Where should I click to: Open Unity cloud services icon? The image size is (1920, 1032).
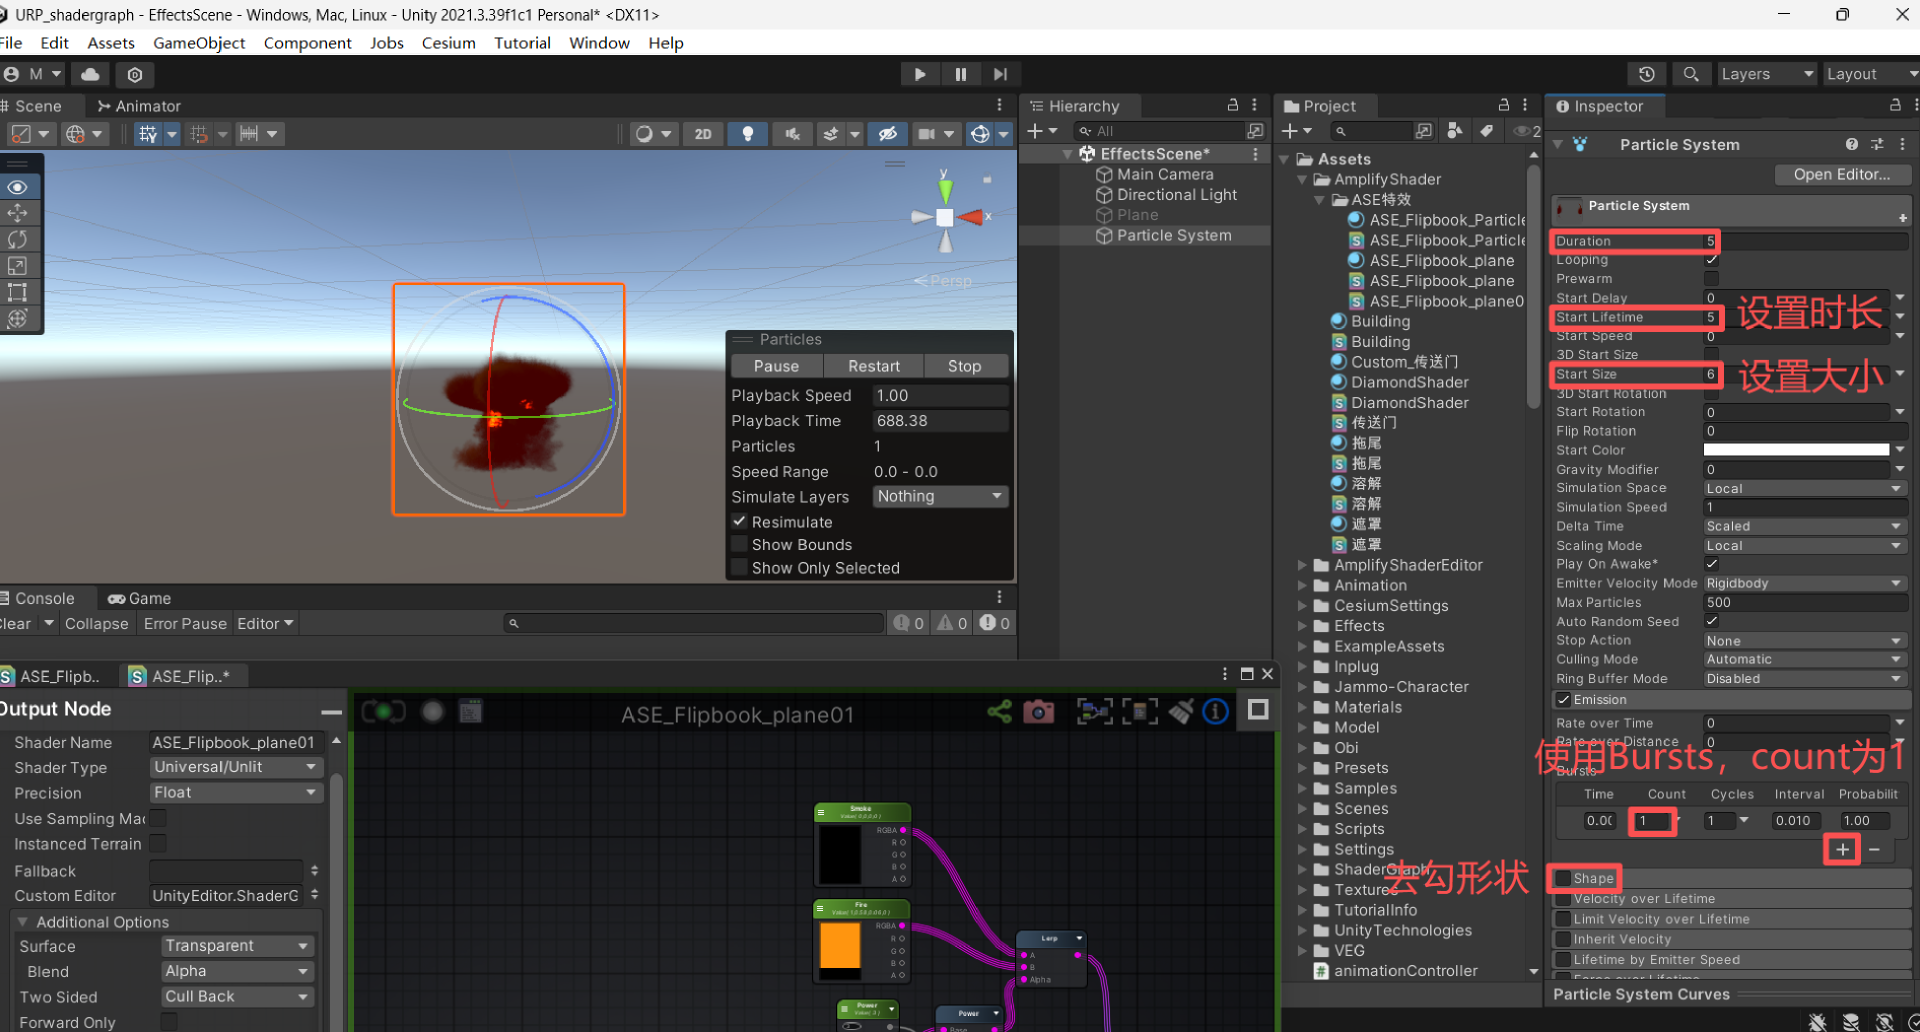pyautogui.click(x=90, y=74)
